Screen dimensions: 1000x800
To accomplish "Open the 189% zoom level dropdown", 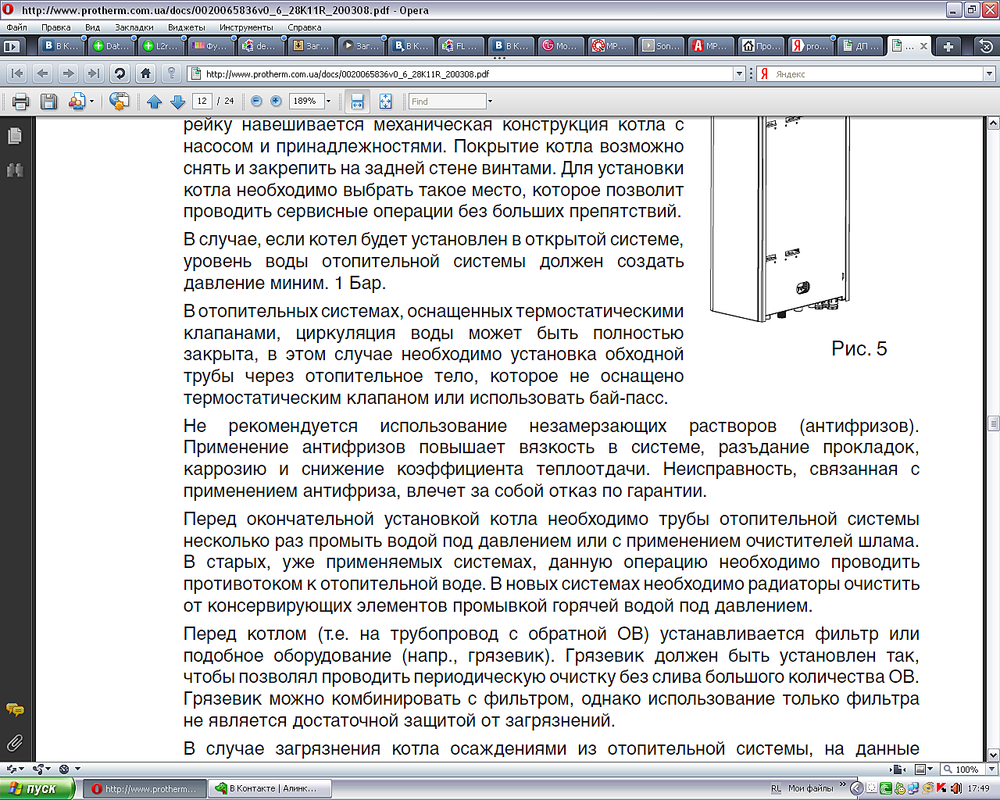I will tap(328, 100).
